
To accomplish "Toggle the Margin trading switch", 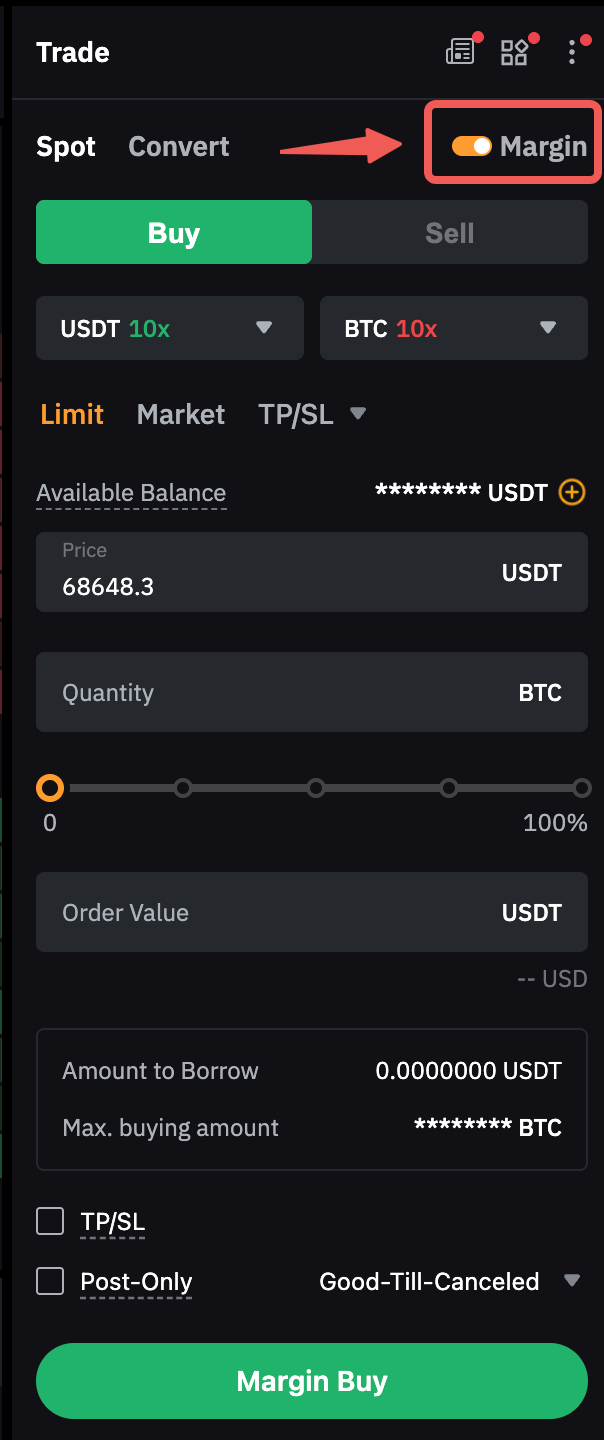I will (x=471, y=146).
